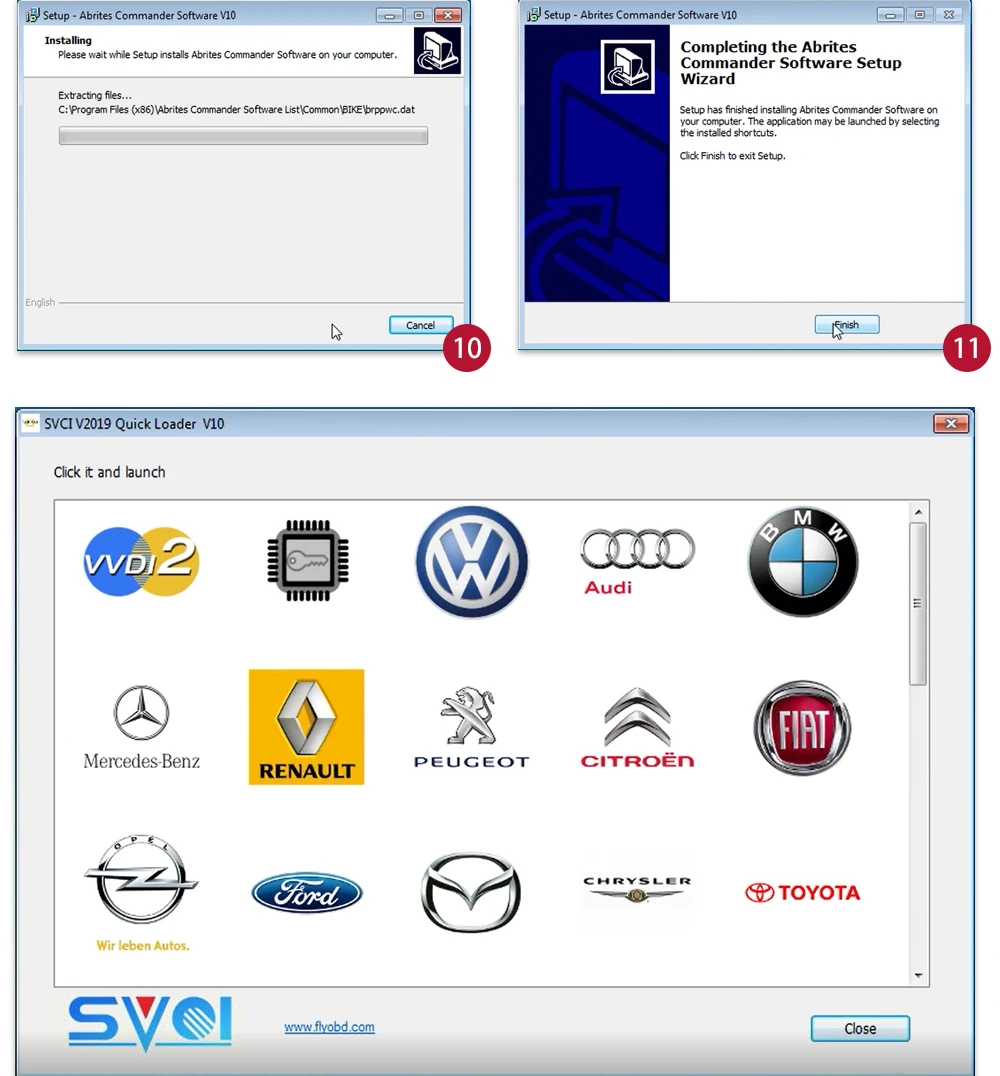Select the Mazda logo
The width and height of the screenshot is (1000, 1076).
[x=471, y=893]
